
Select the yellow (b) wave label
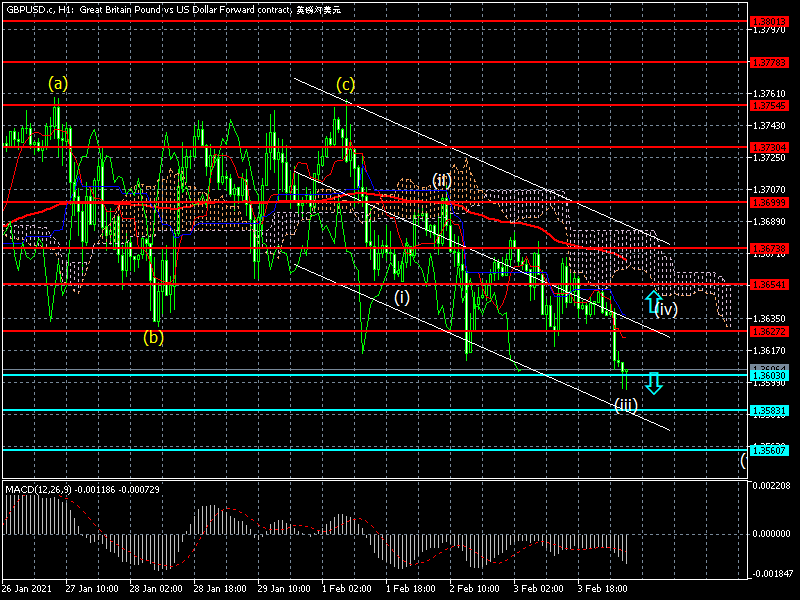[153, 337]
